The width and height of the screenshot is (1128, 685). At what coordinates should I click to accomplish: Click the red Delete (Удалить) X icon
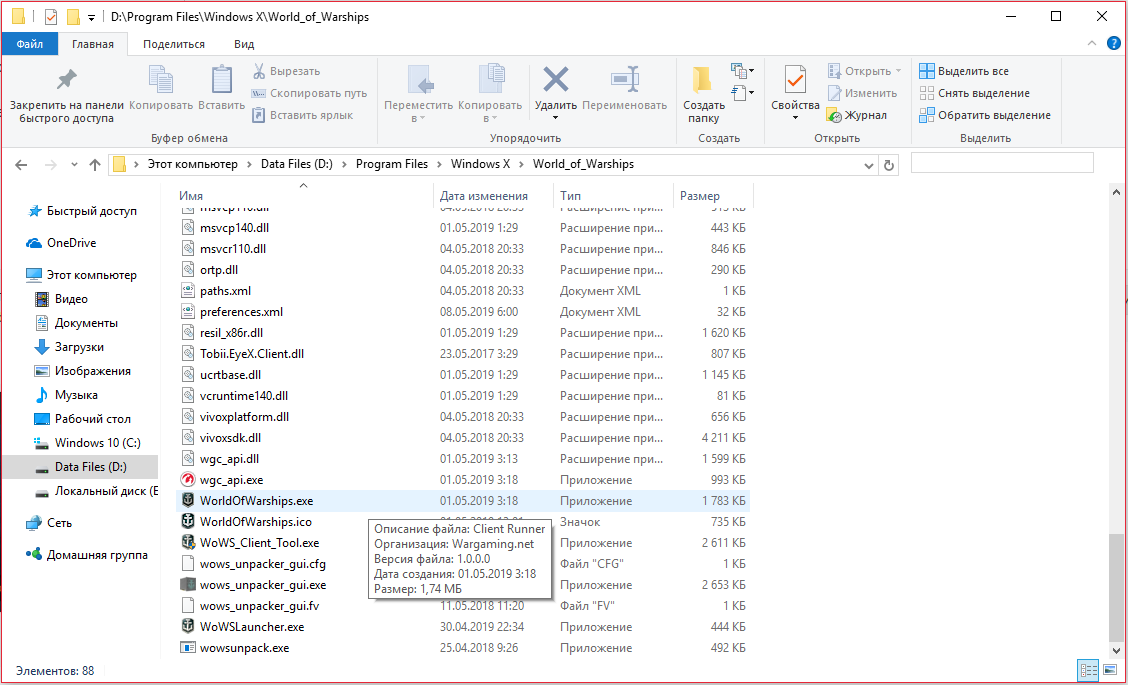click(x=555, y=79)
